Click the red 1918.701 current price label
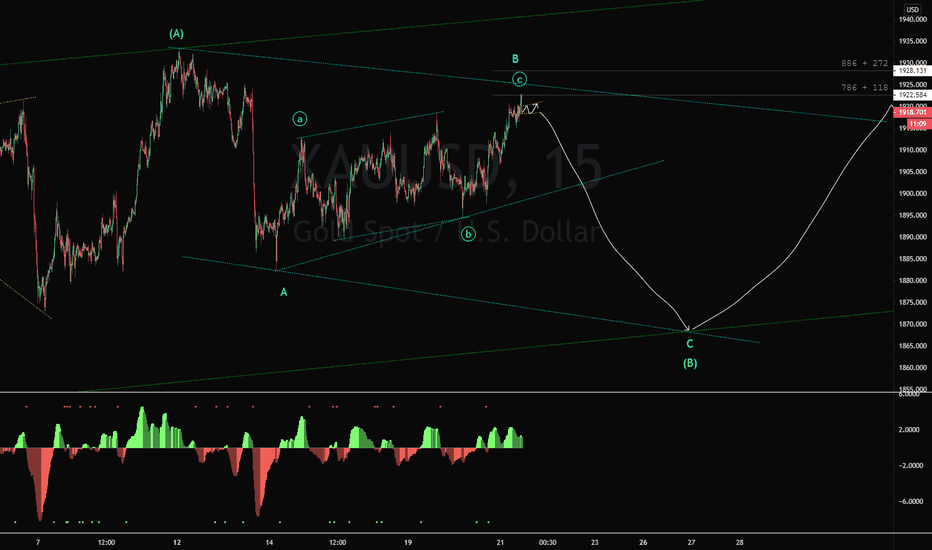 click(x=912, y=112)
